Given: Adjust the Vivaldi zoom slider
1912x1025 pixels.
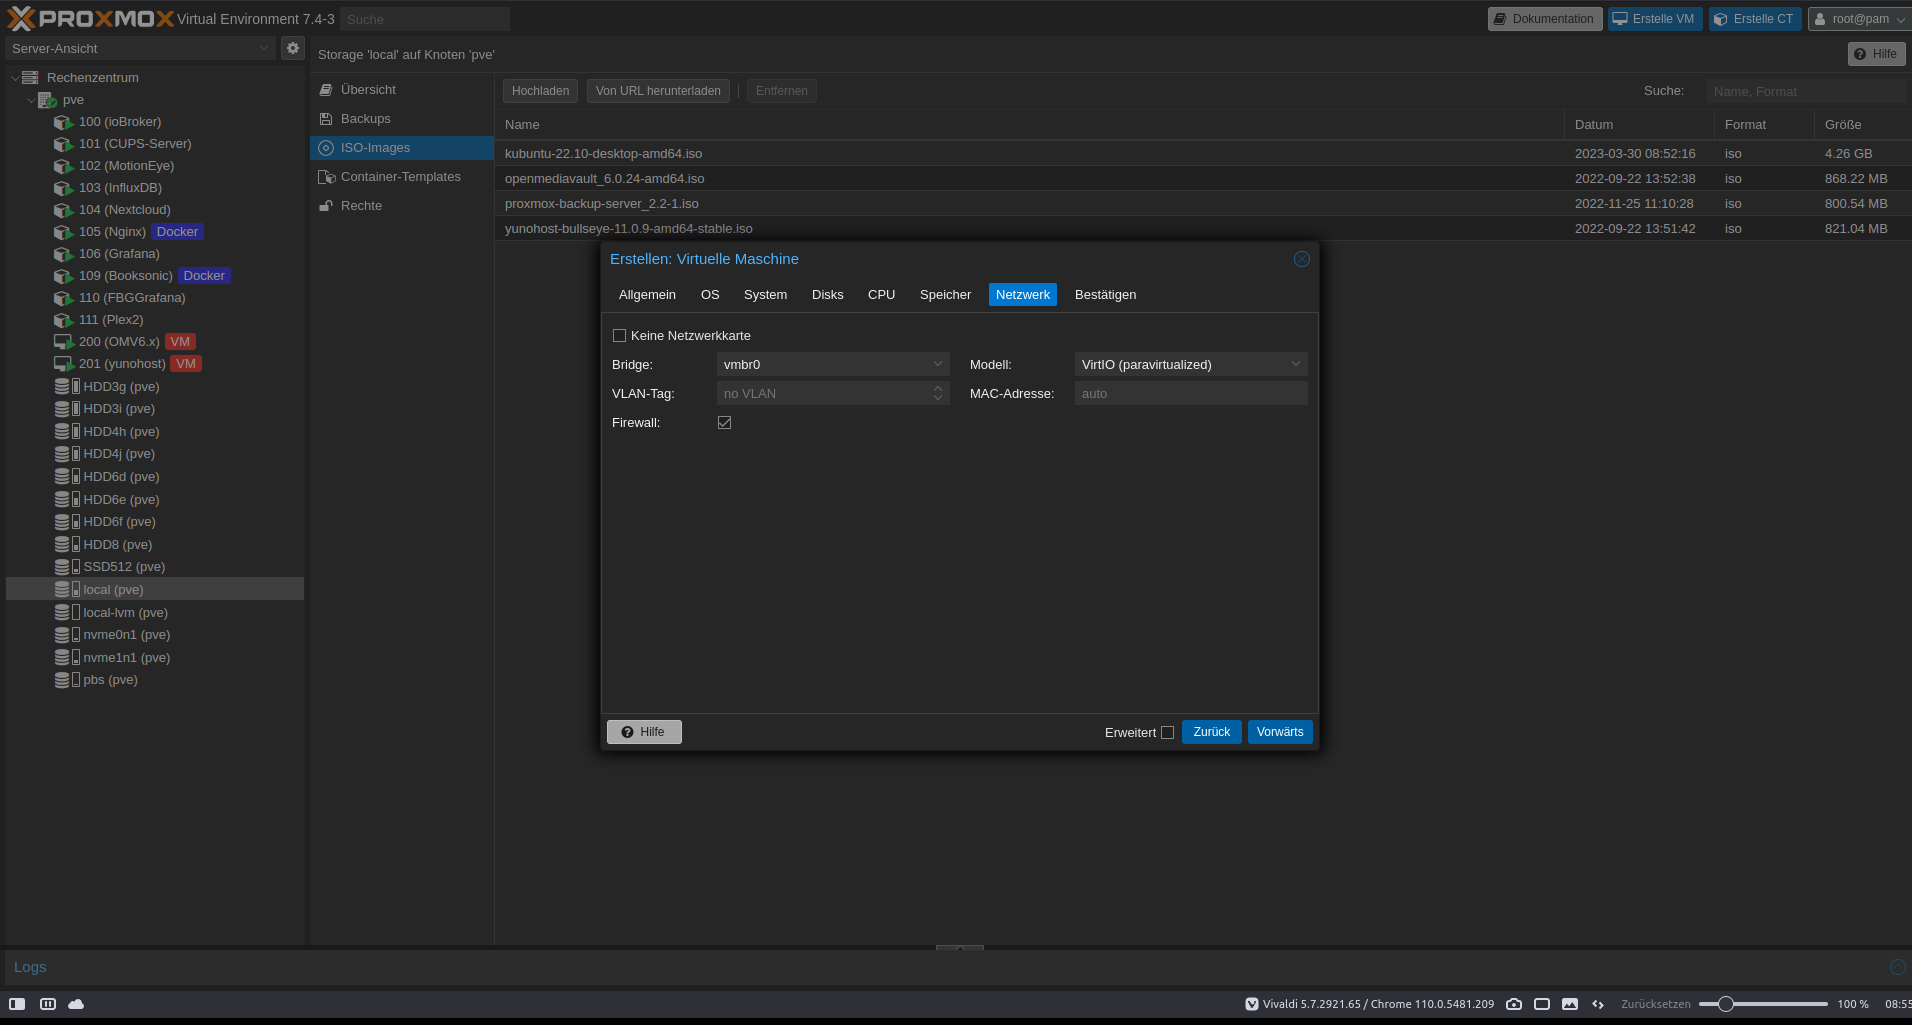Looking at the screenshot, I should (1725, 1004).
